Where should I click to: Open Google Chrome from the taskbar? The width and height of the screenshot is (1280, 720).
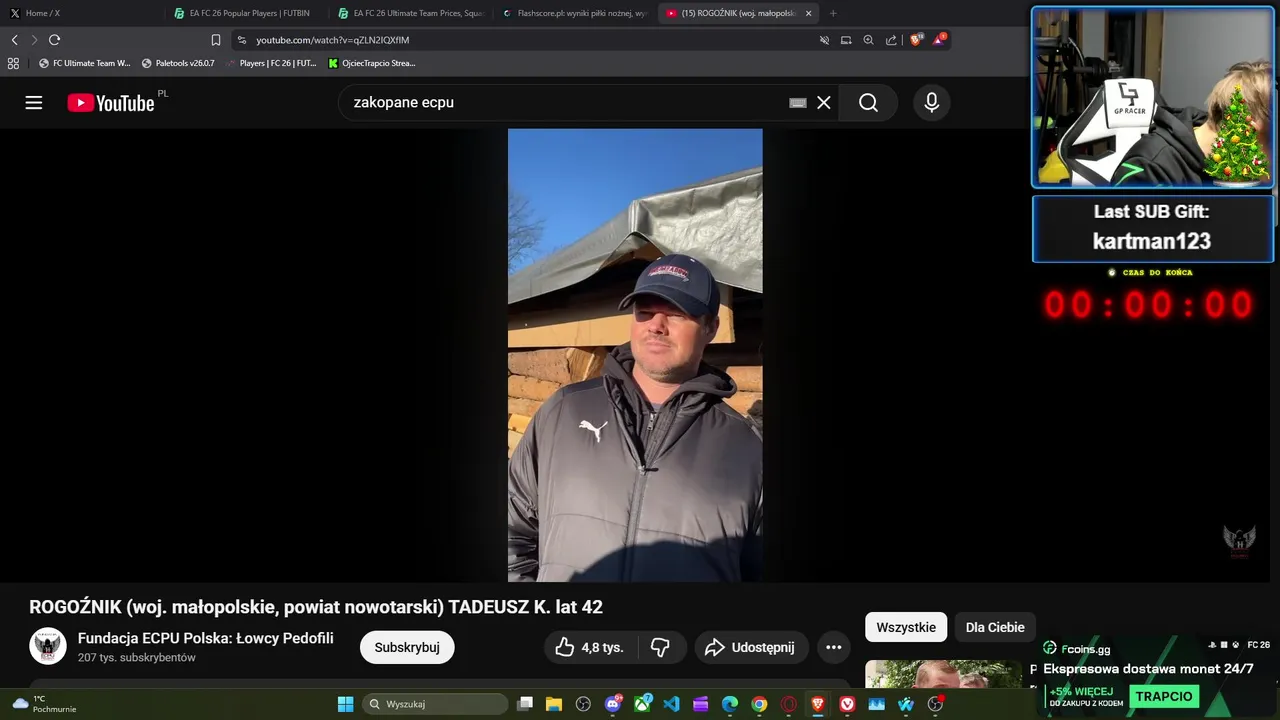coord(759,704)
